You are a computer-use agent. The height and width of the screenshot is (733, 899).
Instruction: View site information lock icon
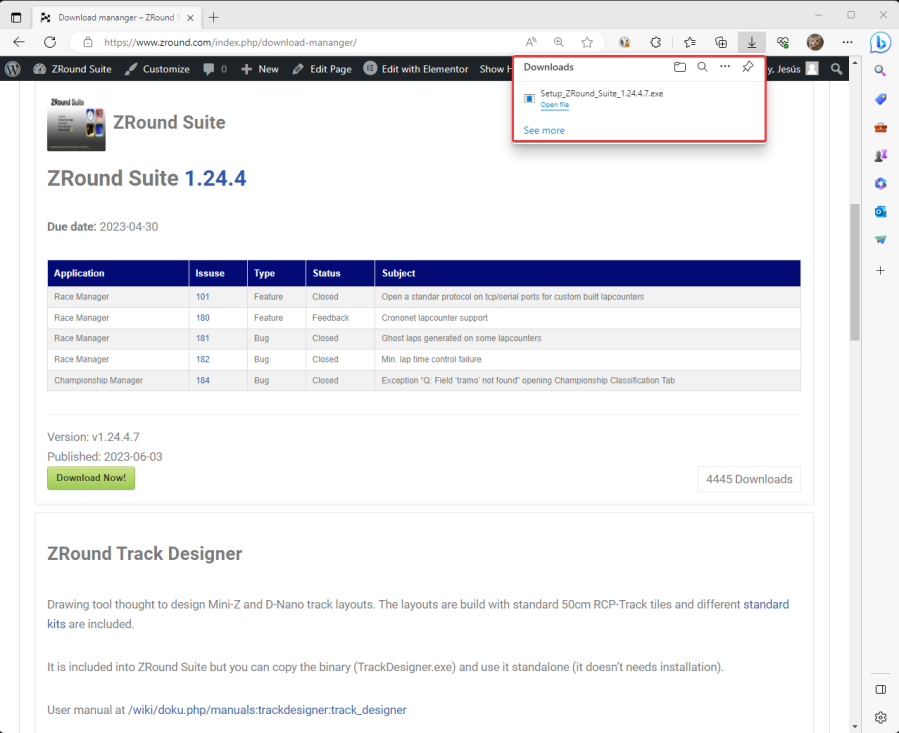tap(88, 42)
